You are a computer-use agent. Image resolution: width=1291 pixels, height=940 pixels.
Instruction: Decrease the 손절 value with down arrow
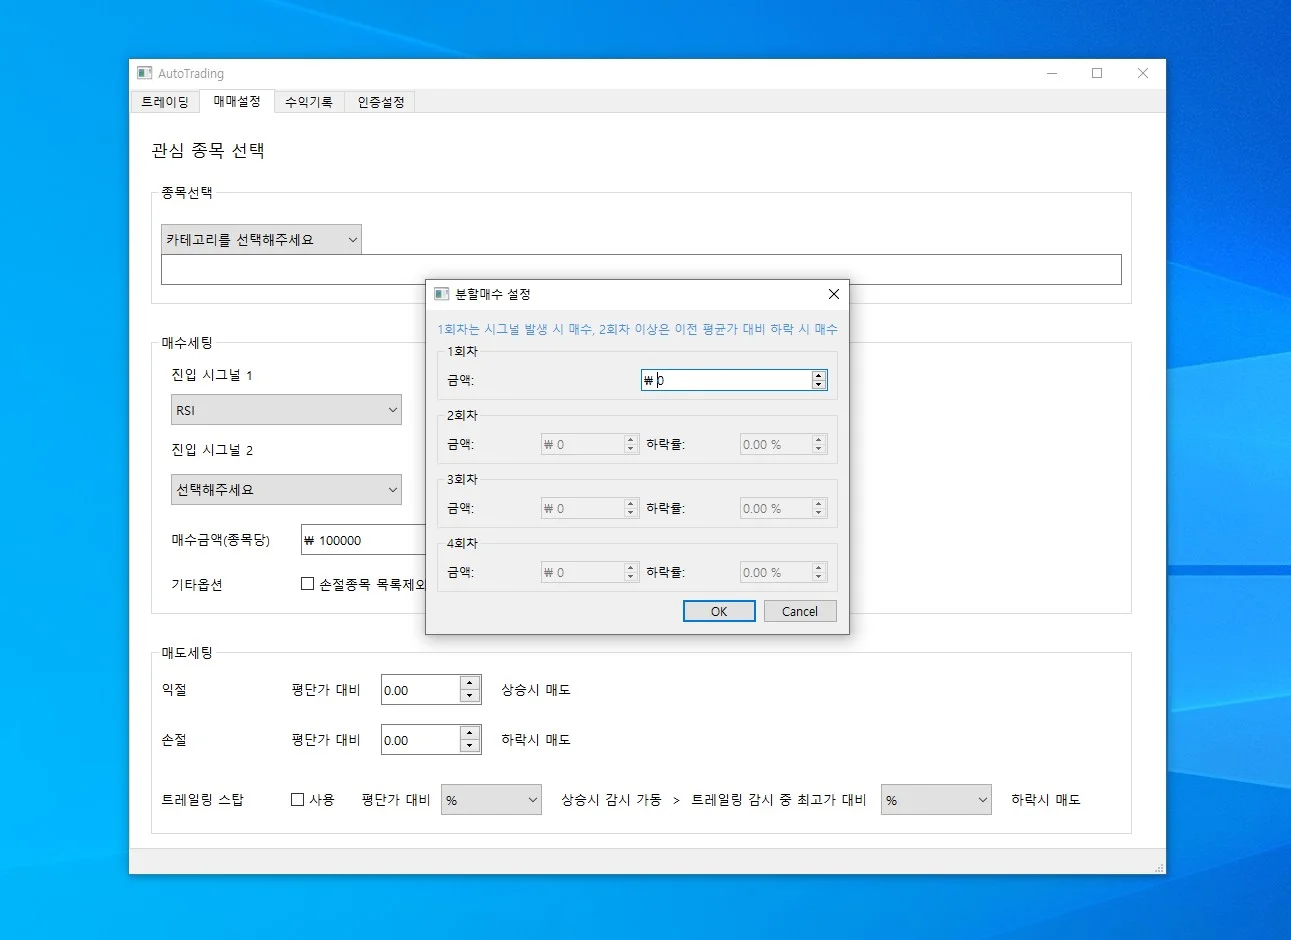[x=470, y=747]
